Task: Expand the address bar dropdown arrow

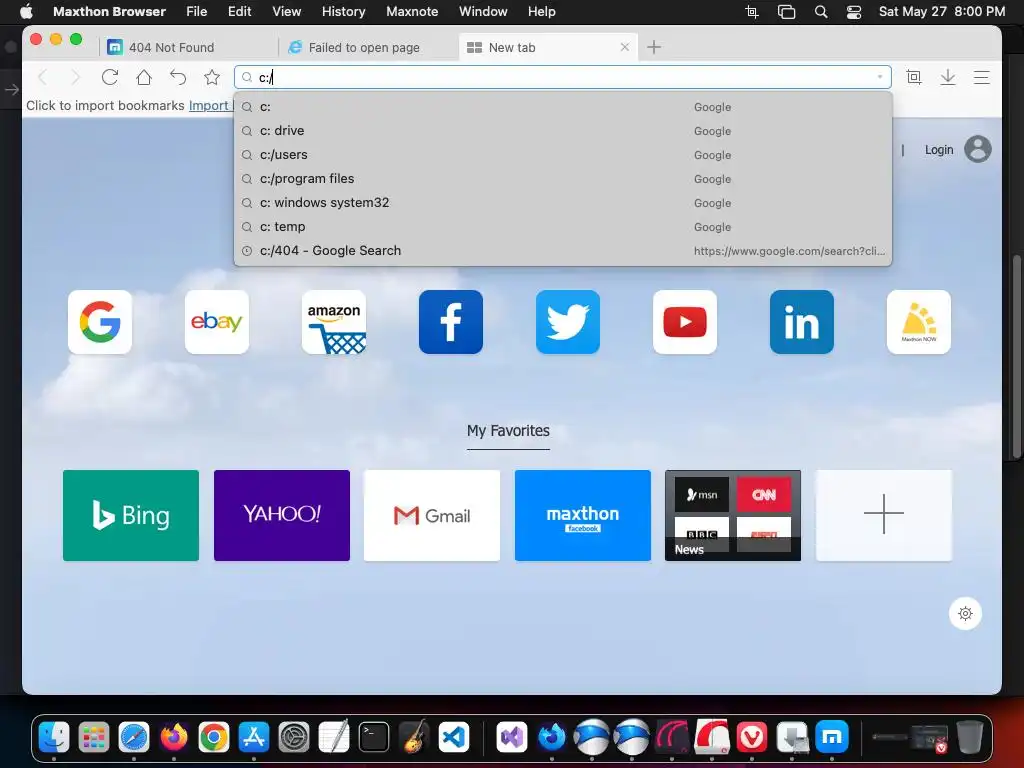Action: tap(880, 77)
